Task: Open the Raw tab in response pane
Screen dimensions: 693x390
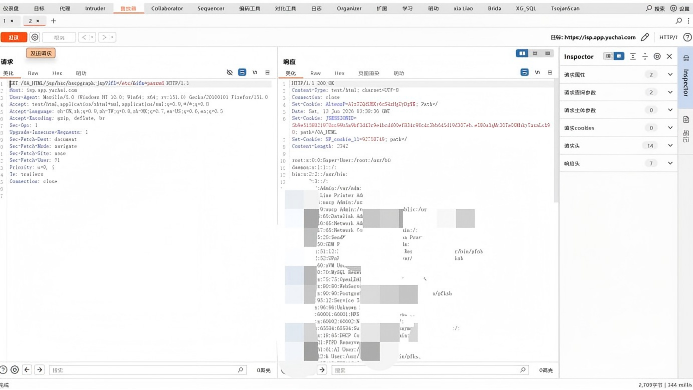Action: click(x=316, y=73)
